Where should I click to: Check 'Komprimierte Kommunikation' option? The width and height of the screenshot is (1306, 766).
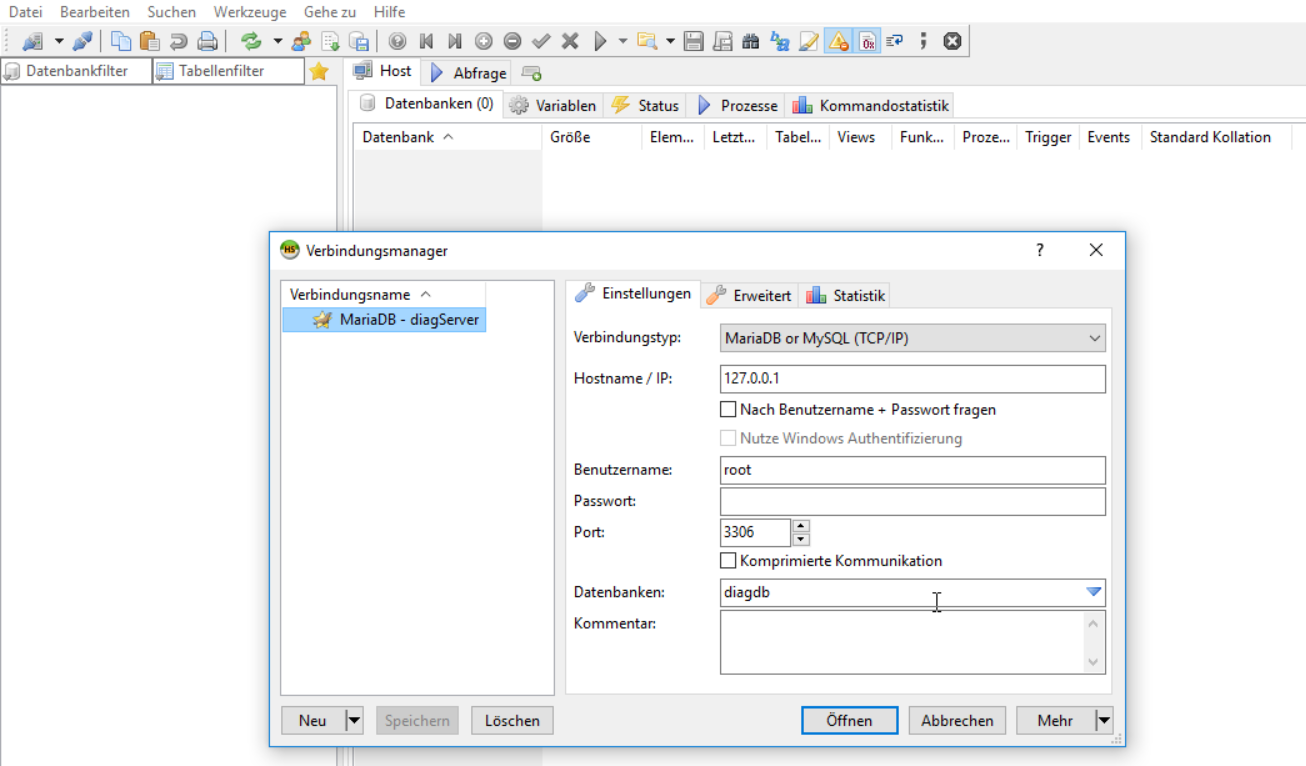pyautogui.click(x=728, y=561)
